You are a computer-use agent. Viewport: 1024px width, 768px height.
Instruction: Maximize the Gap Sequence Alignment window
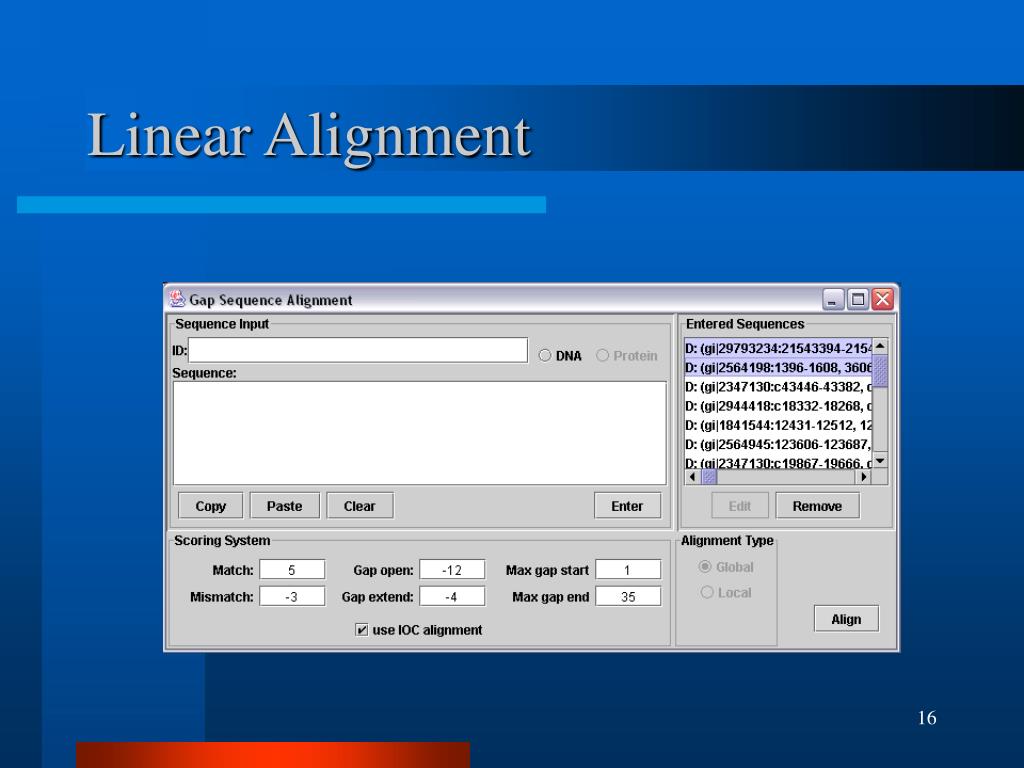tap(857, 299)
